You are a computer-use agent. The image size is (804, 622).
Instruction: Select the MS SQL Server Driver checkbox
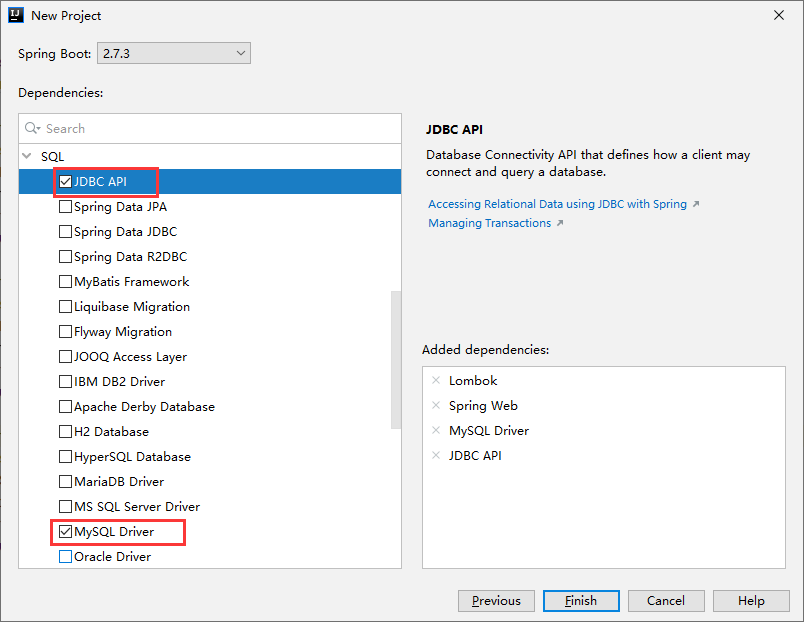click(x=65, y=507)
